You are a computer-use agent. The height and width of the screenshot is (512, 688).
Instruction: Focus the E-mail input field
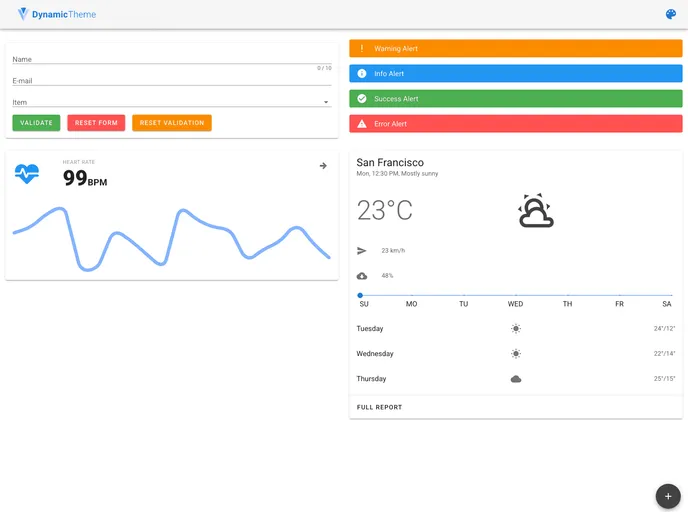pyautogui.click(x=172, y=81)
